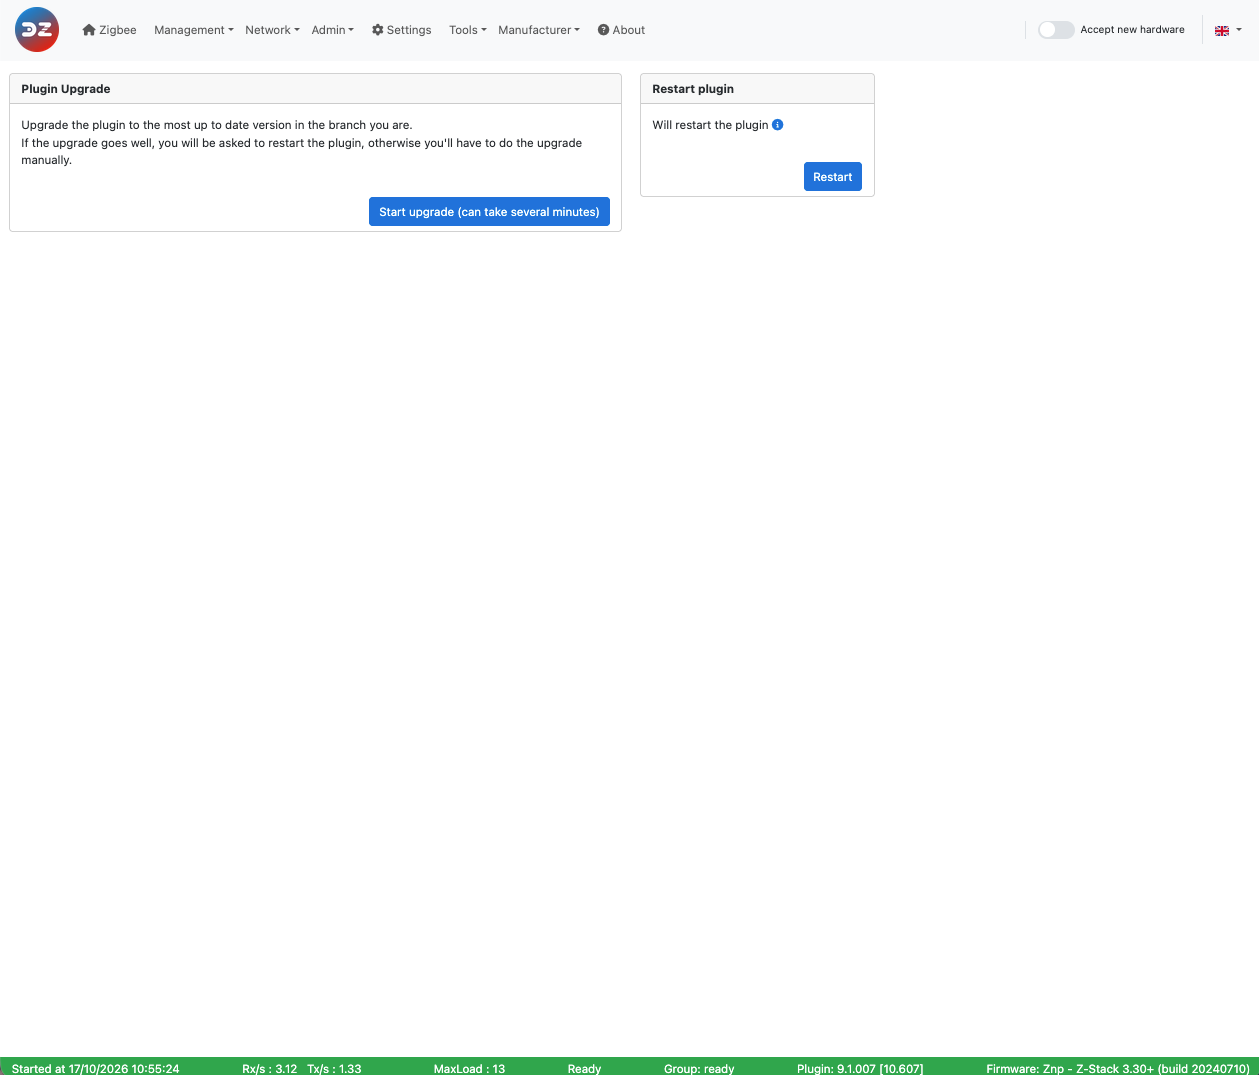Click the Tx/s rate in status bar
The height and width of the screenshot is (1075, 1259).
coord(334,1068)
